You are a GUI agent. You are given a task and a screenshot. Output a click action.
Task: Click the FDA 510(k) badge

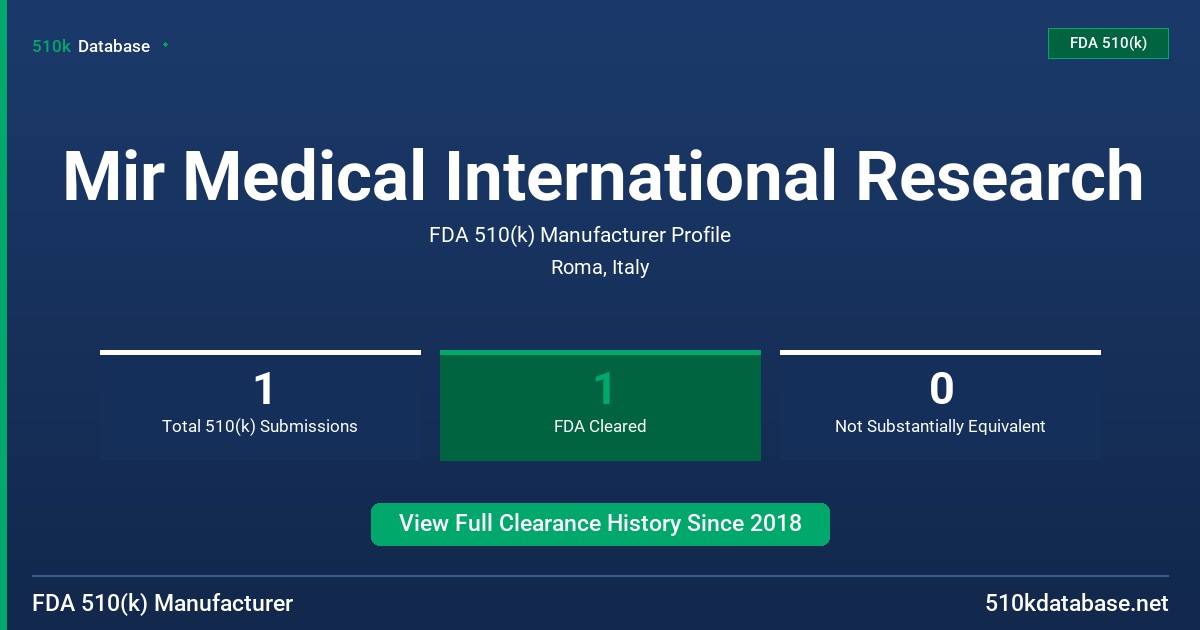pyautogui.click(x=1108, y=44)
